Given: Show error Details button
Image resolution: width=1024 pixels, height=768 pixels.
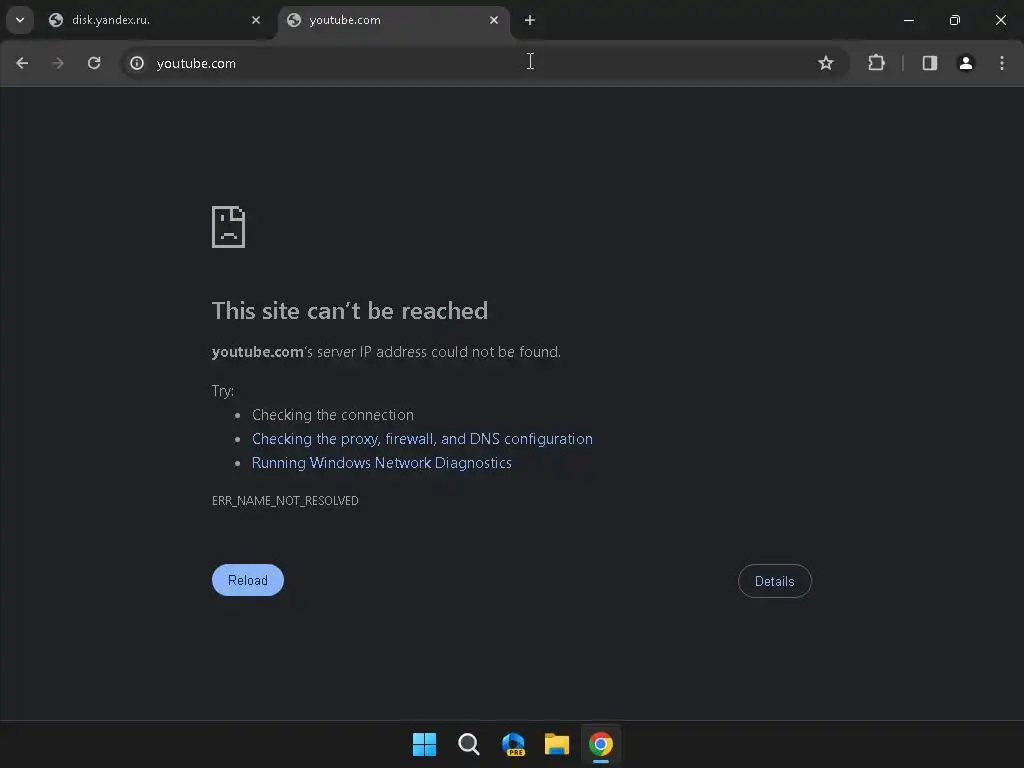Looking at the screenshot, I should click(775, 581).
